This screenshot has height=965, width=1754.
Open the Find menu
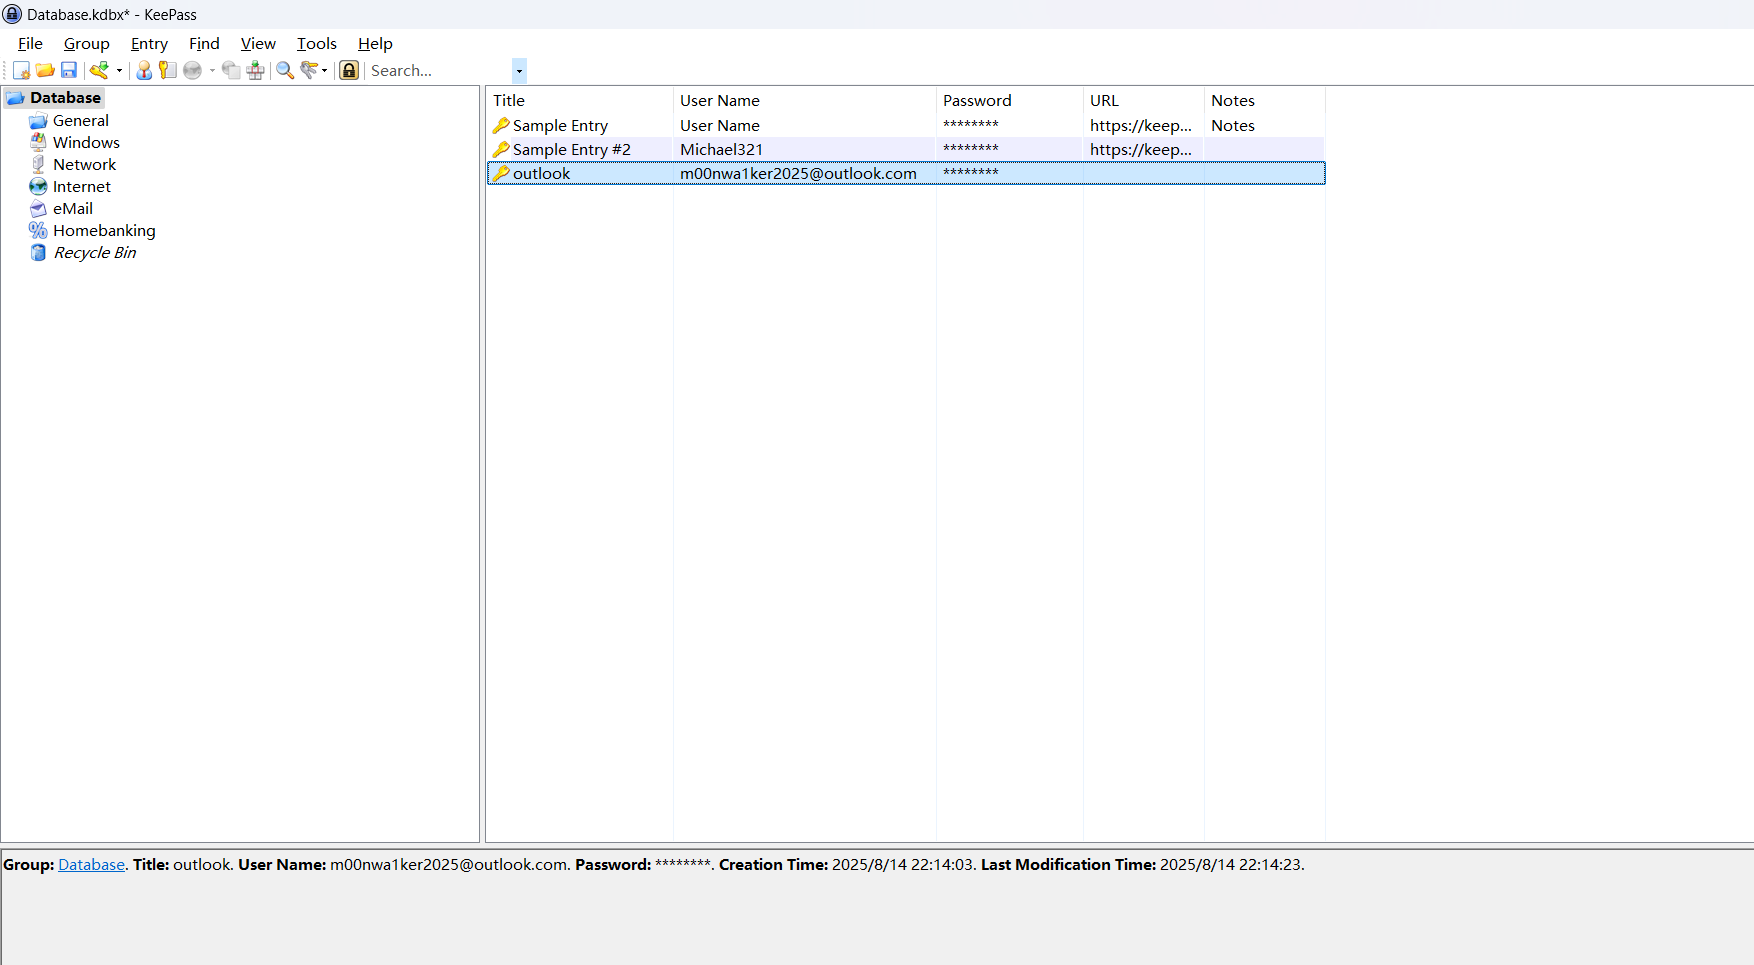[204, 43]
